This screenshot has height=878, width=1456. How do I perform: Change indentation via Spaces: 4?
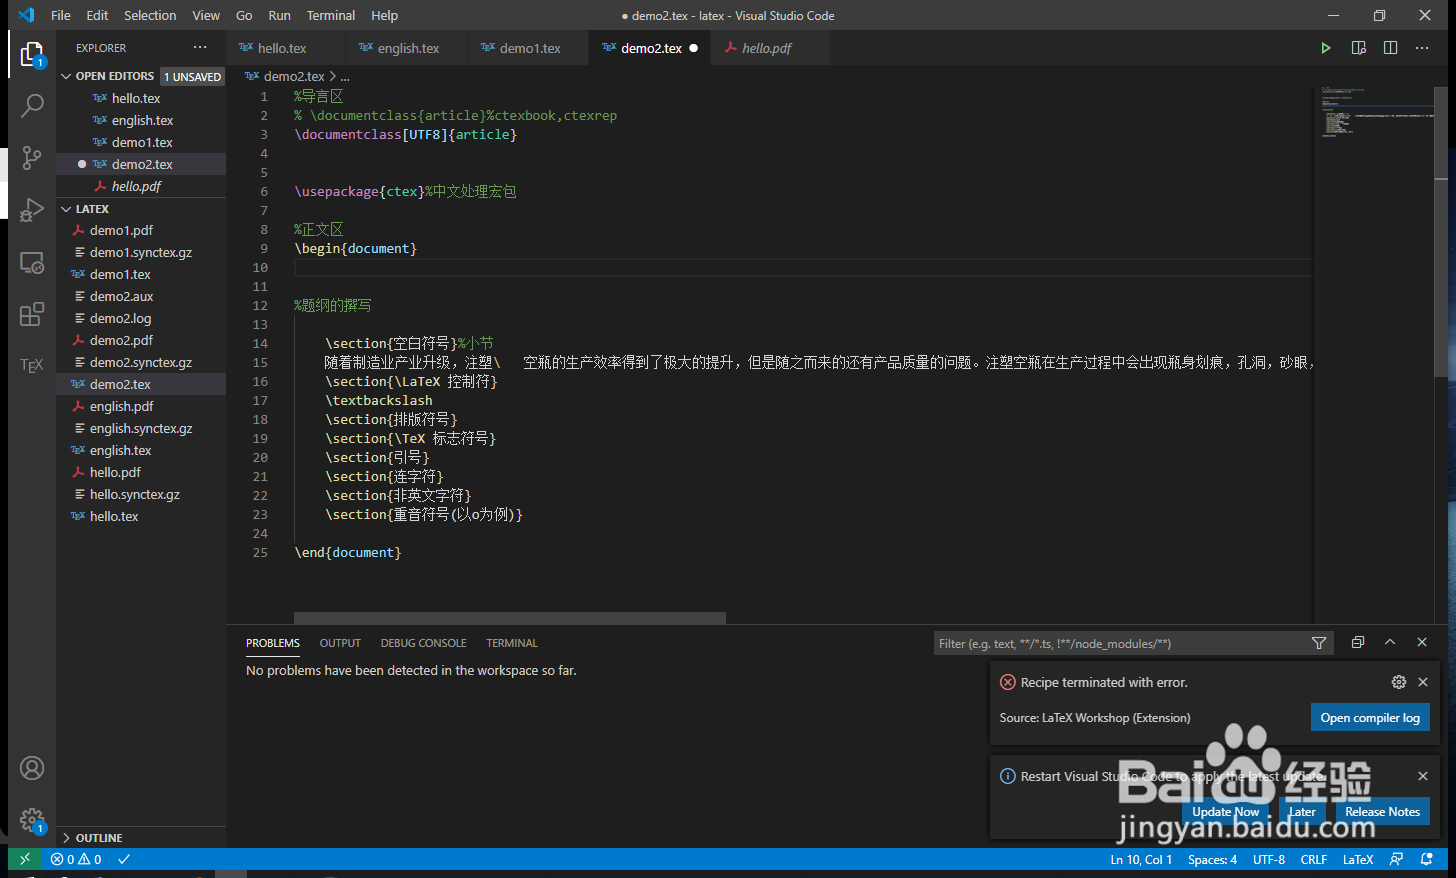coord(1212,859)
